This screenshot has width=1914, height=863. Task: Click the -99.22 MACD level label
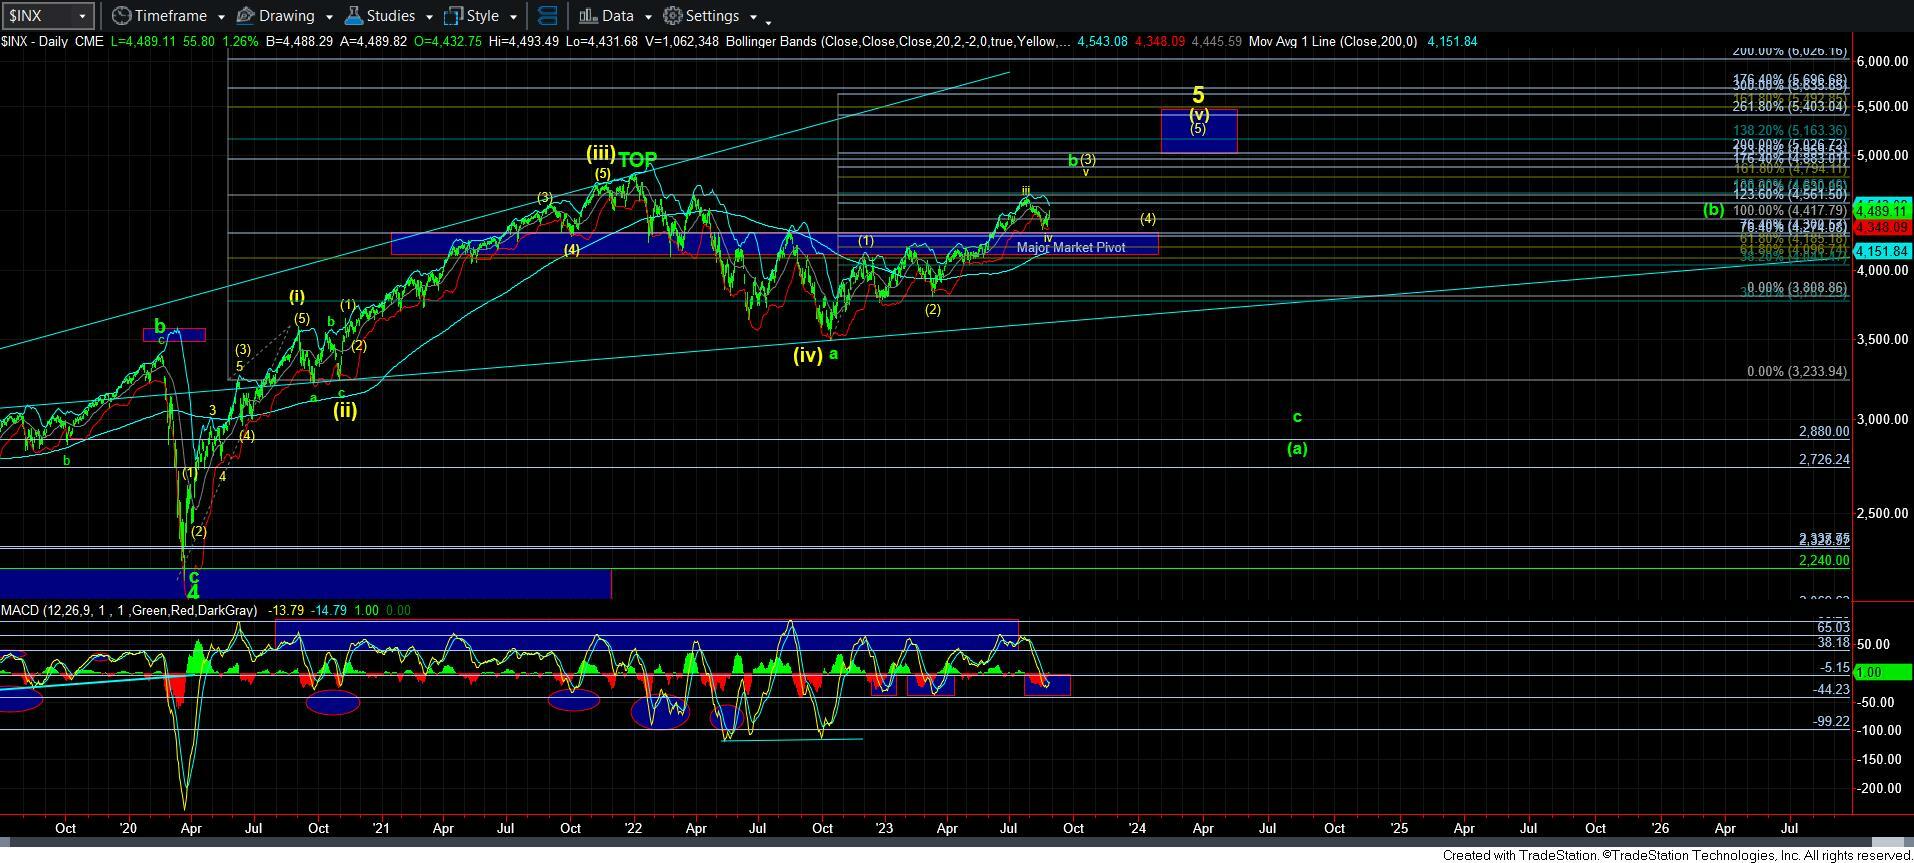tap(1832, 721)
